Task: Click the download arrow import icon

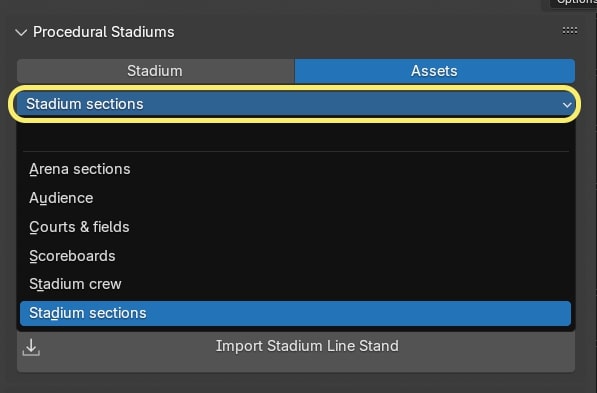Action: (x=31, y=348)
